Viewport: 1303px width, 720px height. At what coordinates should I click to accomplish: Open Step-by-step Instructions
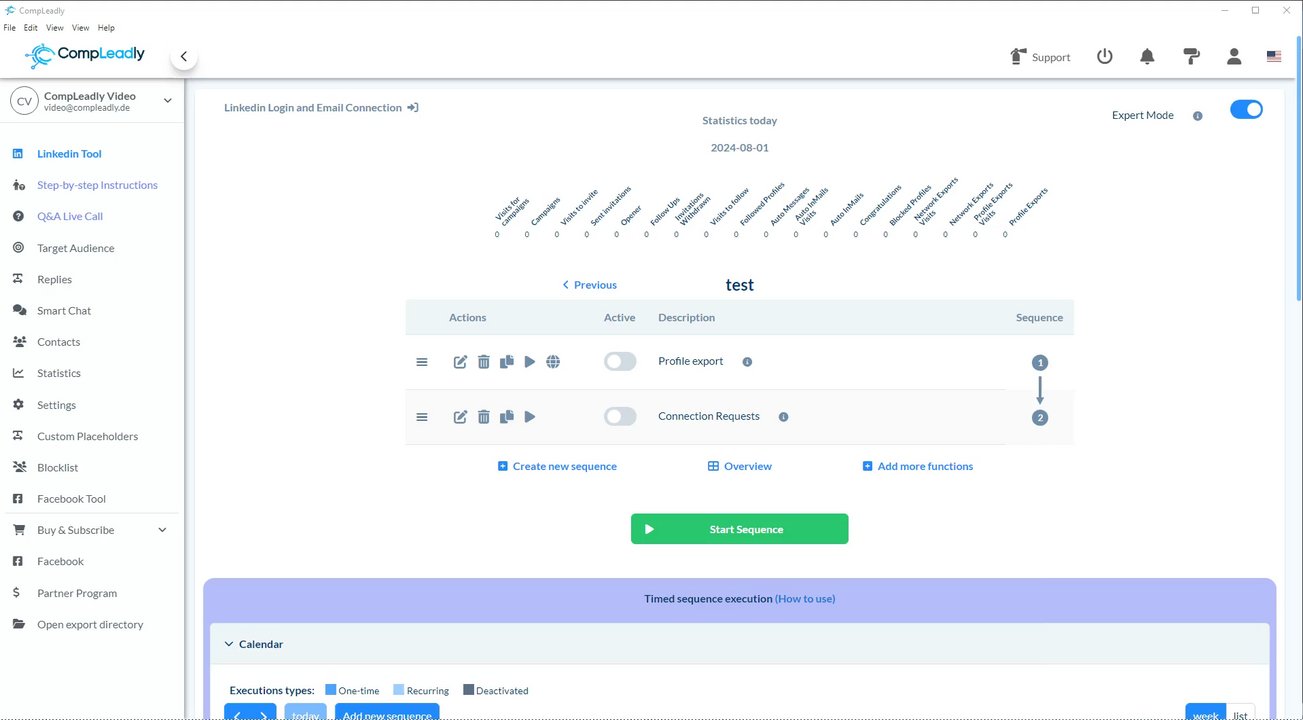[x=97, y=185]
